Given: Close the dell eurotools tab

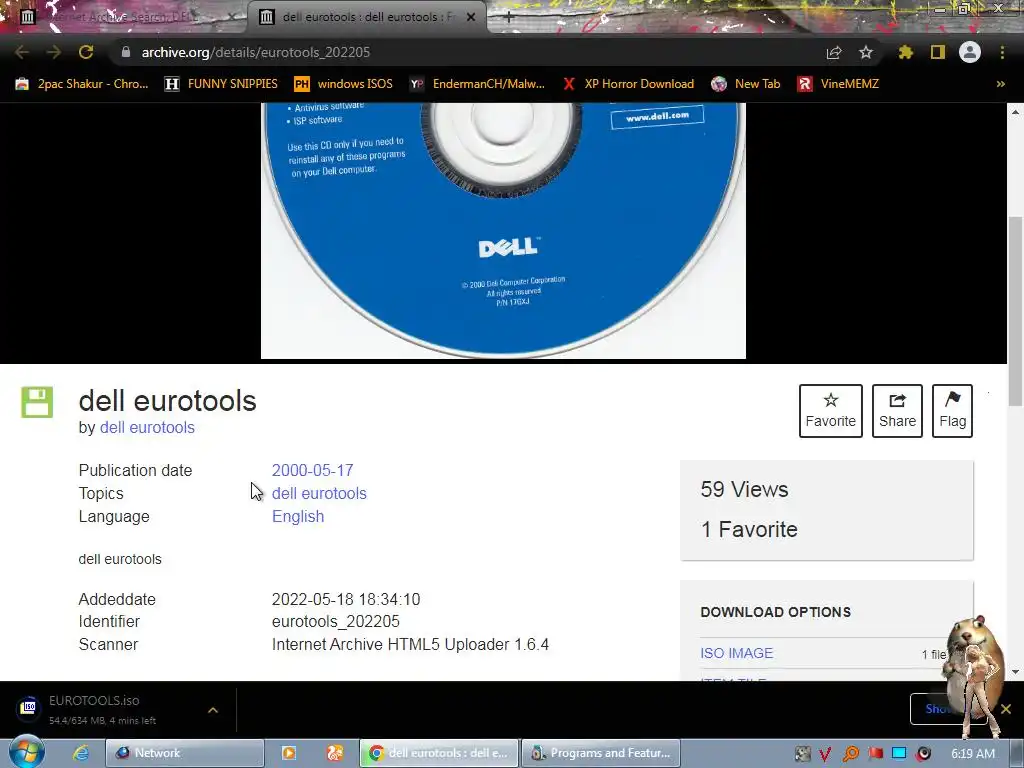Looking at the screenshot, I should pyautogui.click(x=471, y=17).
